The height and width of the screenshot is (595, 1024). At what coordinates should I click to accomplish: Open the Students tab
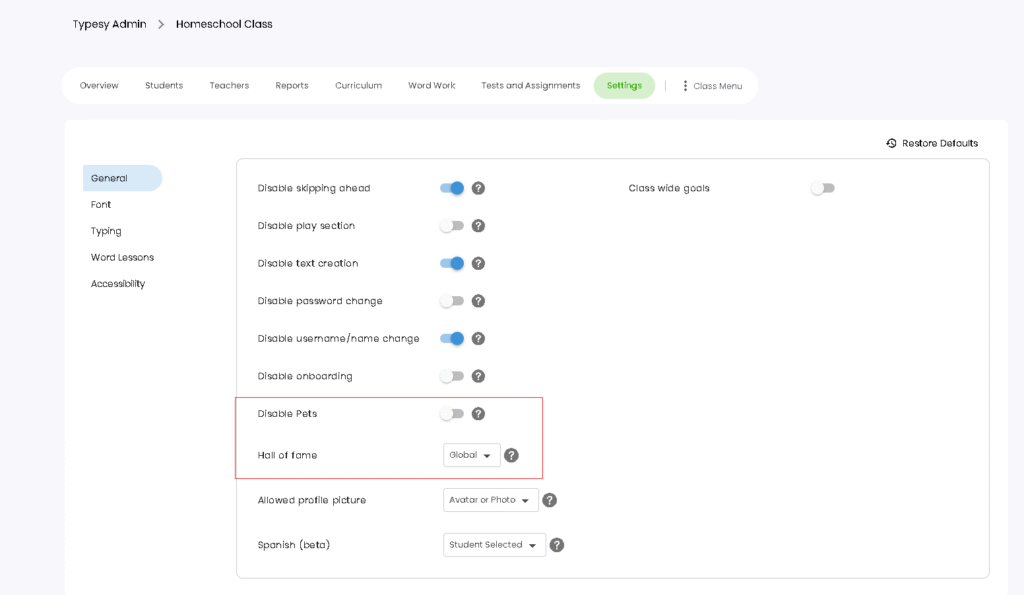[164, 86]
